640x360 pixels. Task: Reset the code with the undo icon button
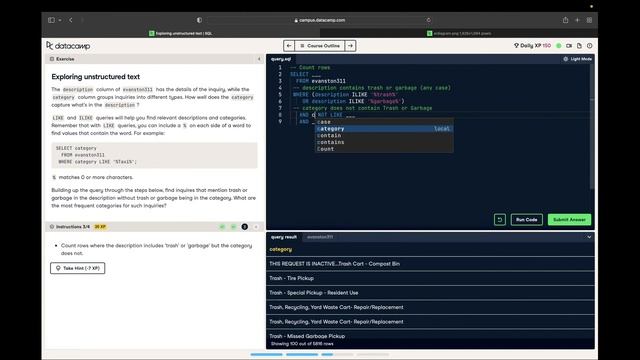coord(500,220)
